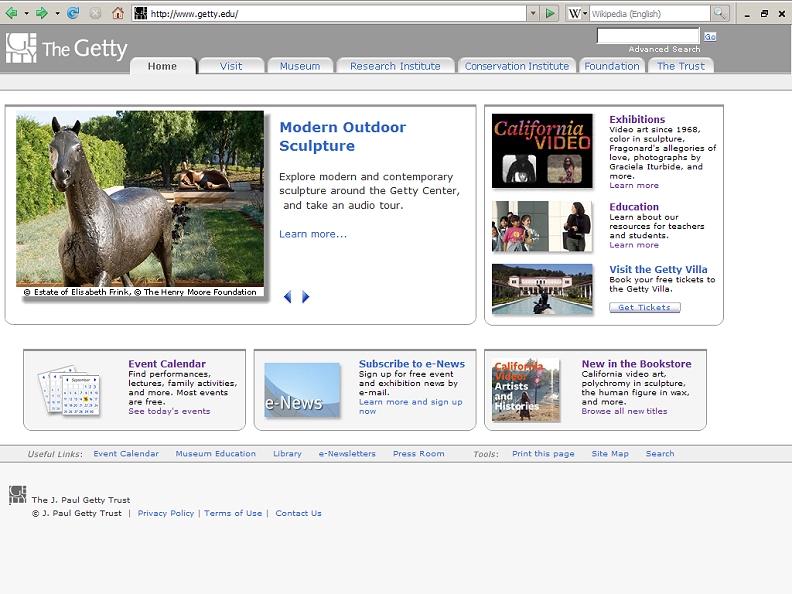Expand the address bar URL dropdown
Screen dimensions: 792x594
coord(533,14)
